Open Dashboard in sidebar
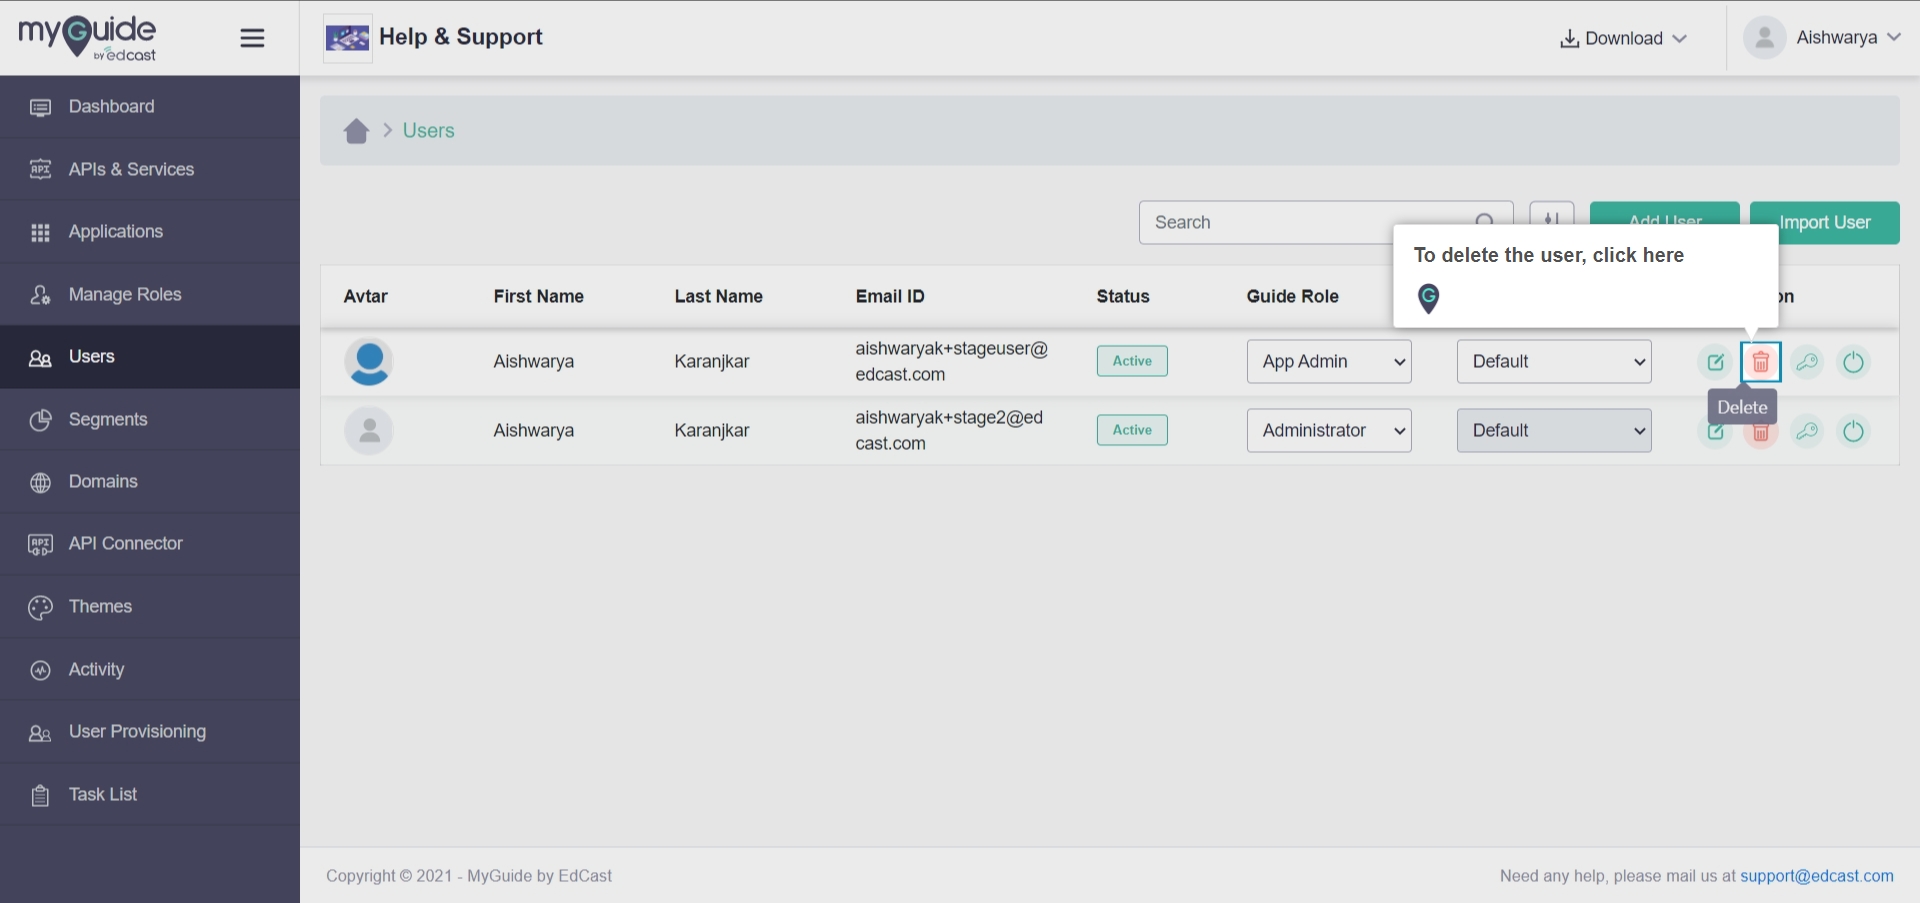1920x903 pixels. 150,106
